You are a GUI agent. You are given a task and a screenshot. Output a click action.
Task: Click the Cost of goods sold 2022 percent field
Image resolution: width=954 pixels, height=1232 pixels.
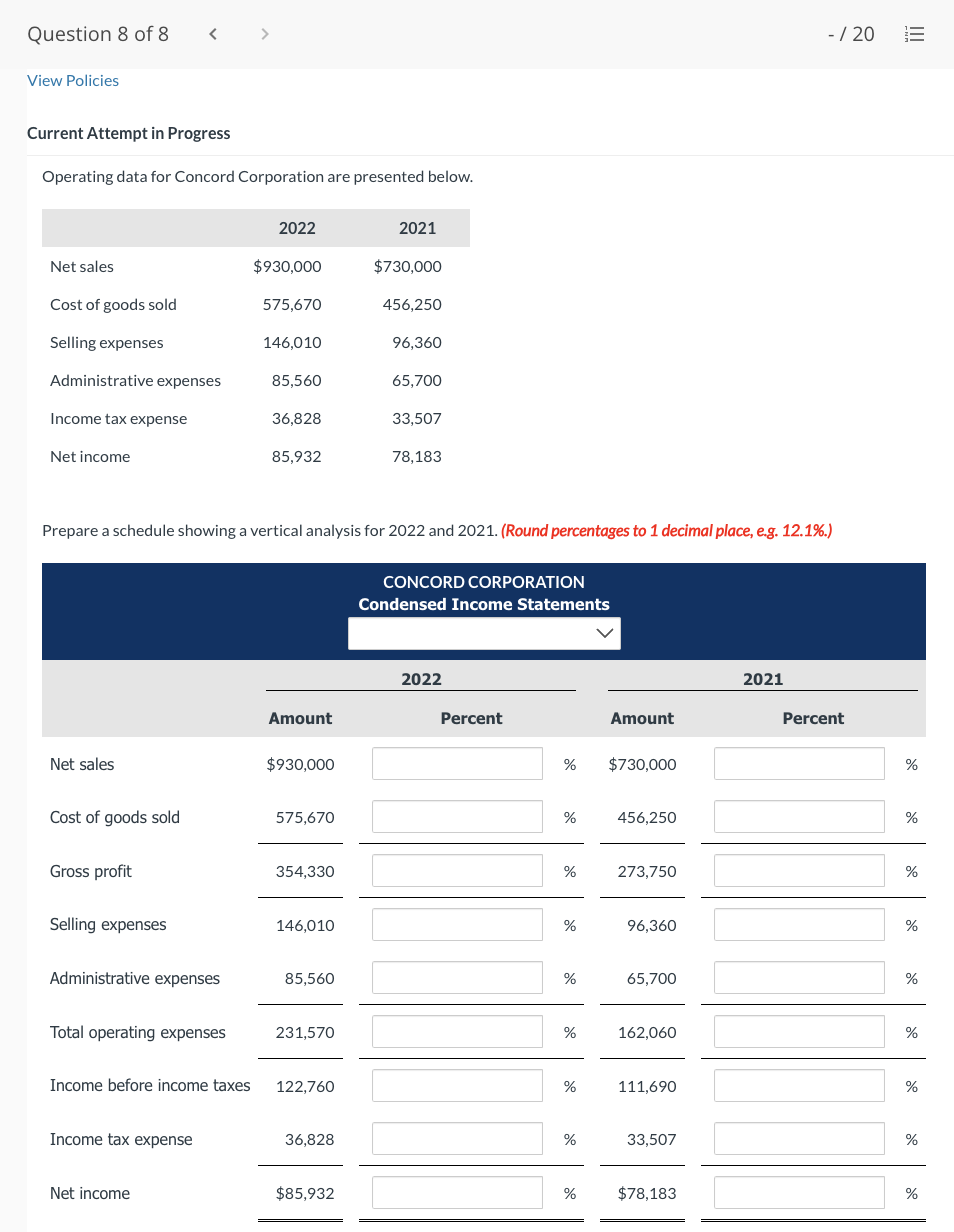click(457, 816)
